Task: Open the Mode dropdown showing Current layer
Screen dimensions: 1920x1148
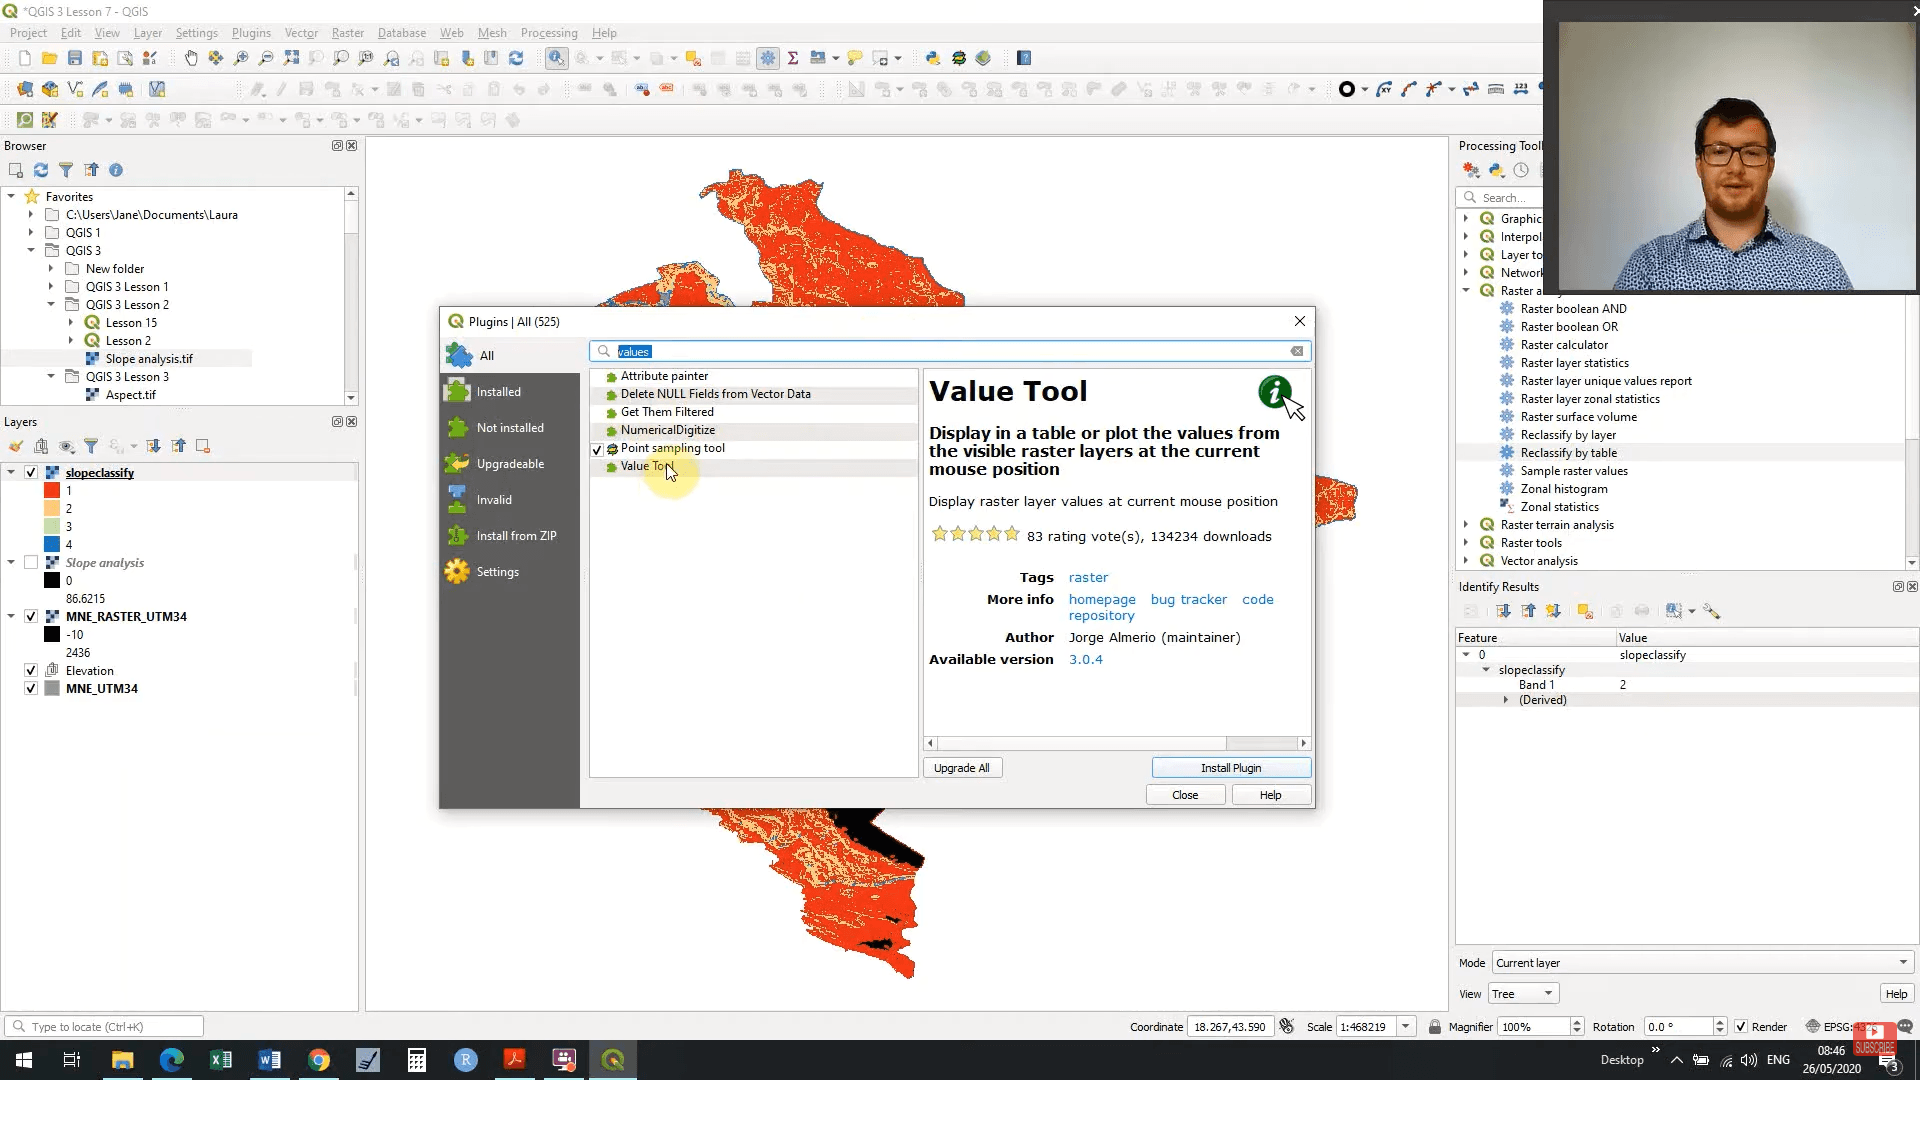Action: tap(1702, 963)
